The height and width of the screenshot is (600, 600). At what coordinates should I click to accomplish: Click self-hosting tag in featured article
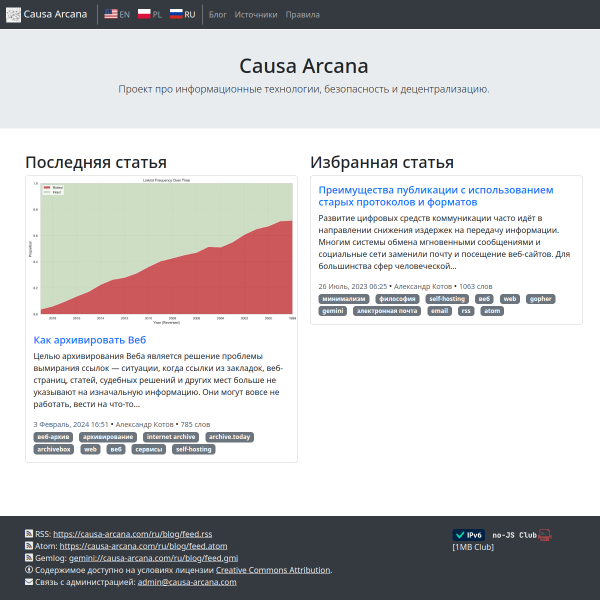click(x=447, y=299)
